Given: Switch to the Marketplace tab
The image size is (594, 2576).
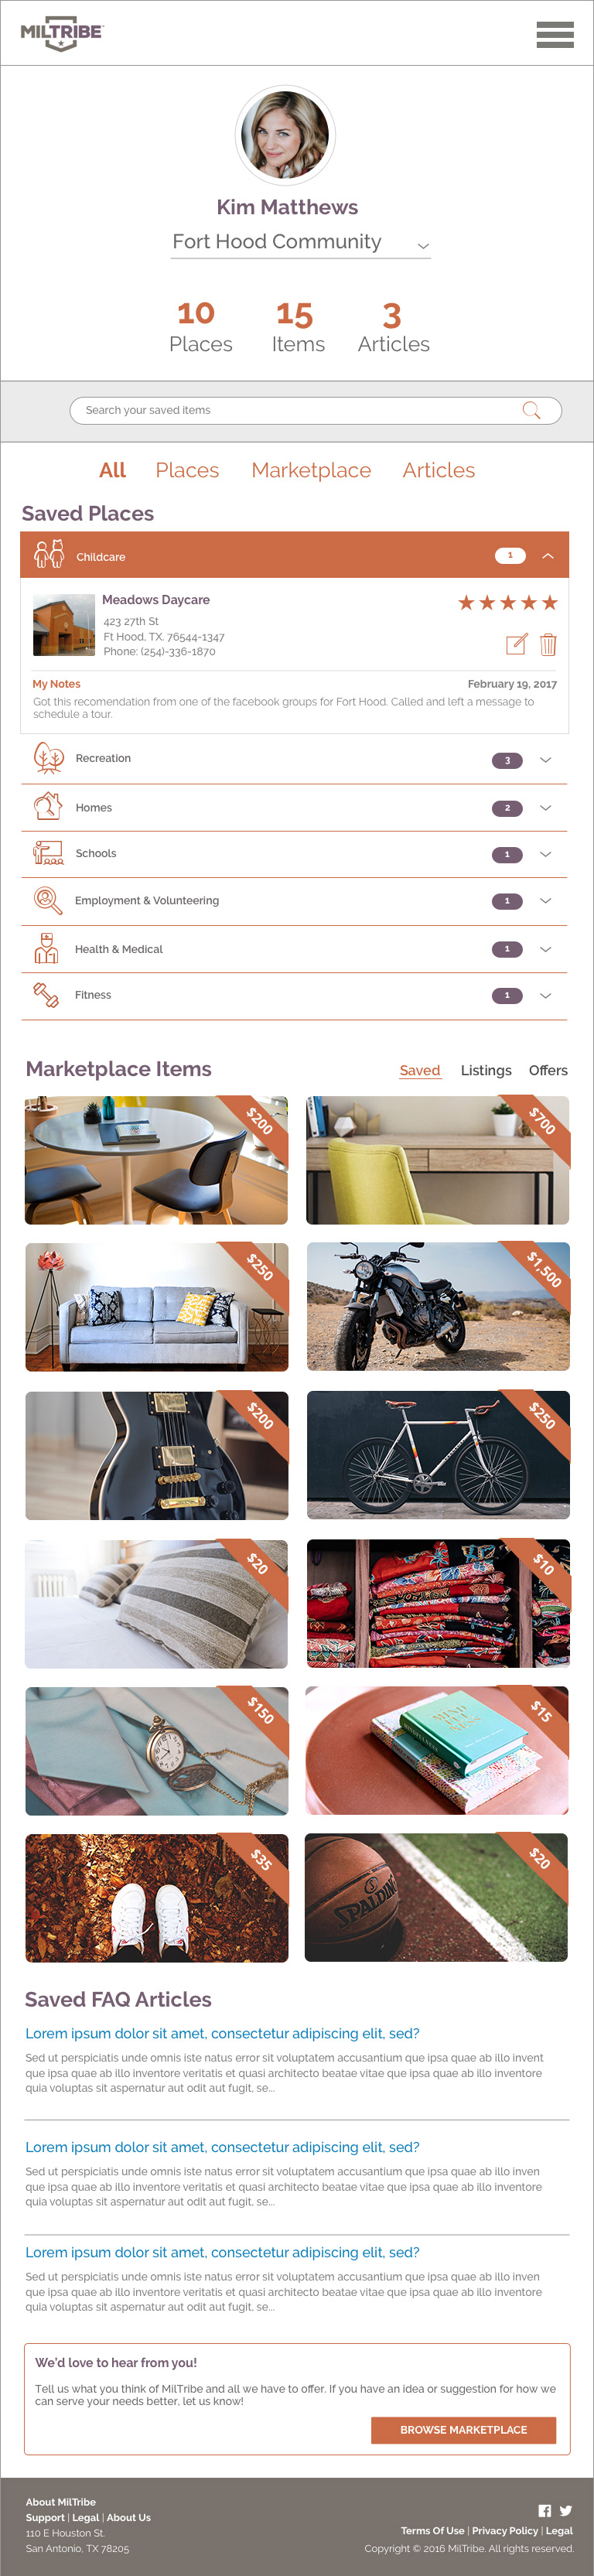Looking at the screenshot, I should coord(311,471).
